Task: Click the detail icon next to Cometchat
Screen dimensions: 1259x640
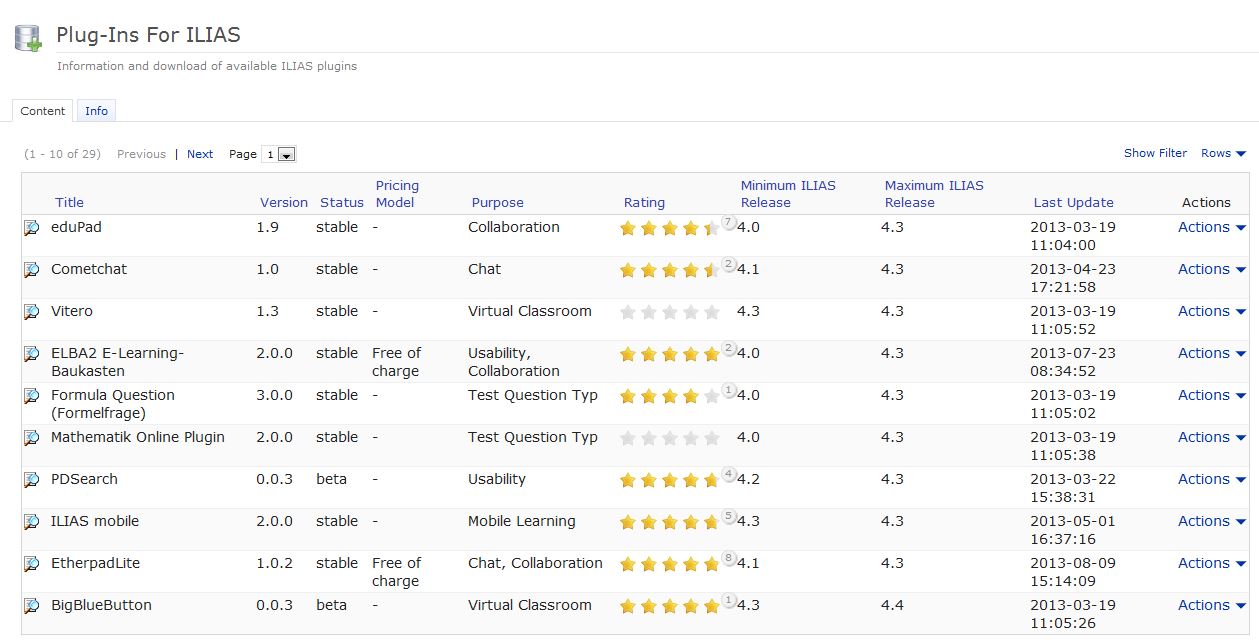Action: pyautogui.click(x=31, y=270)
